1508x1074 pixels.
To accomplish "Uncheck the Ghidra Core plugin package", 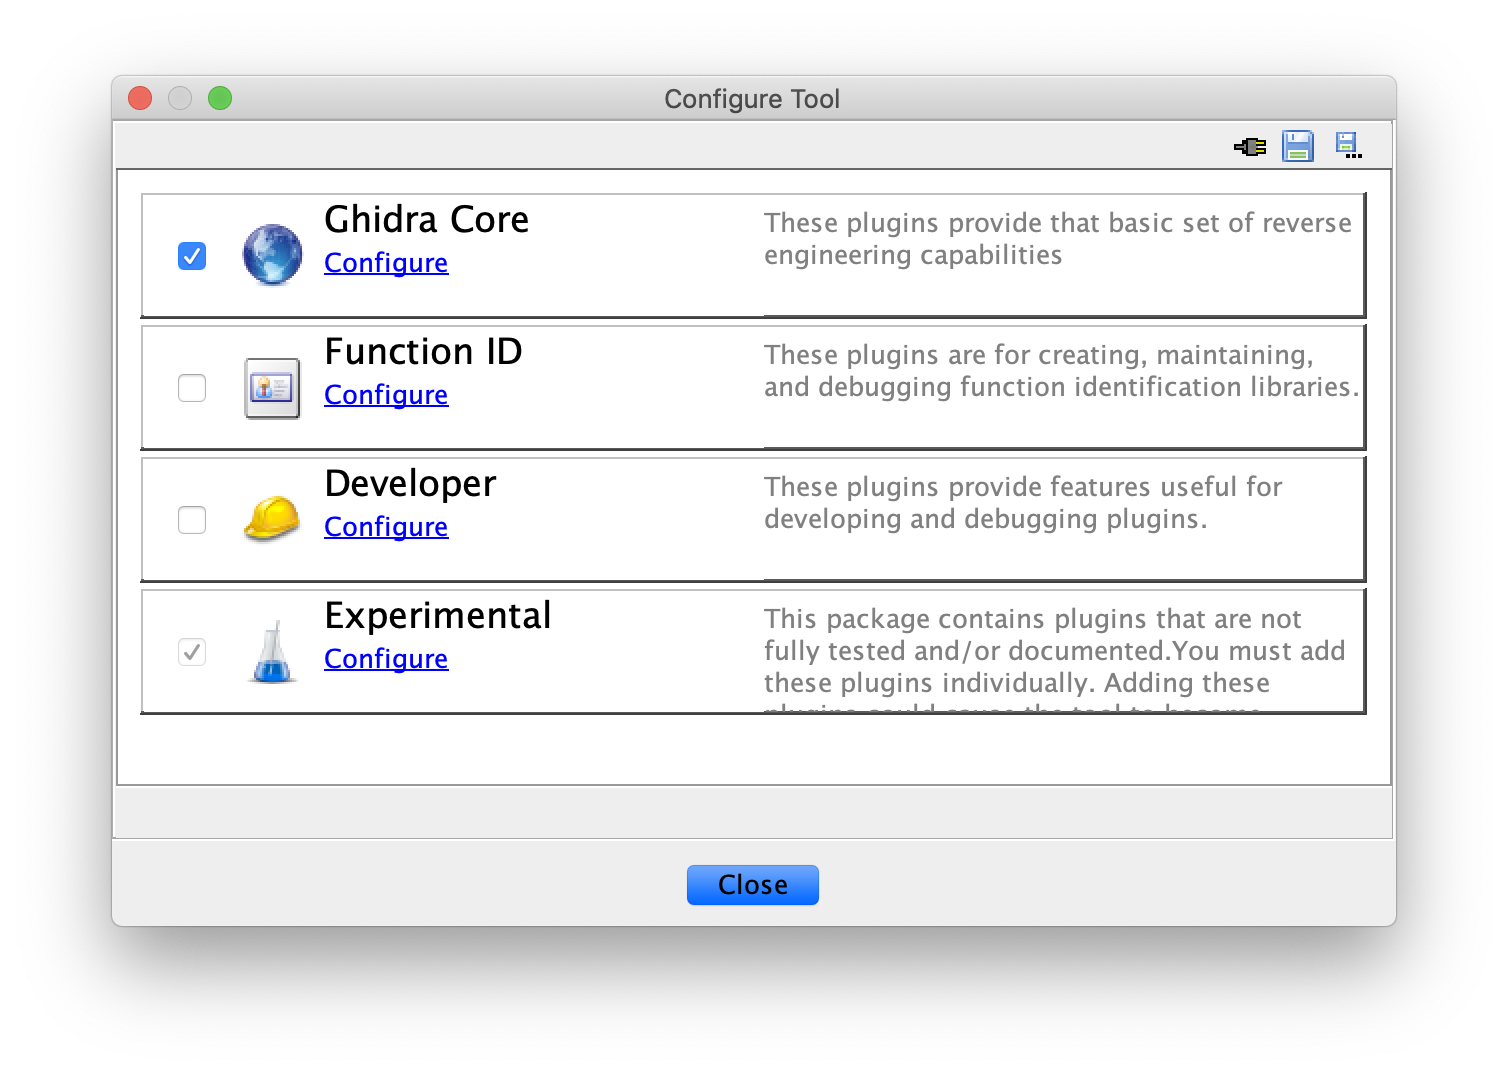I will click(191, 256).
